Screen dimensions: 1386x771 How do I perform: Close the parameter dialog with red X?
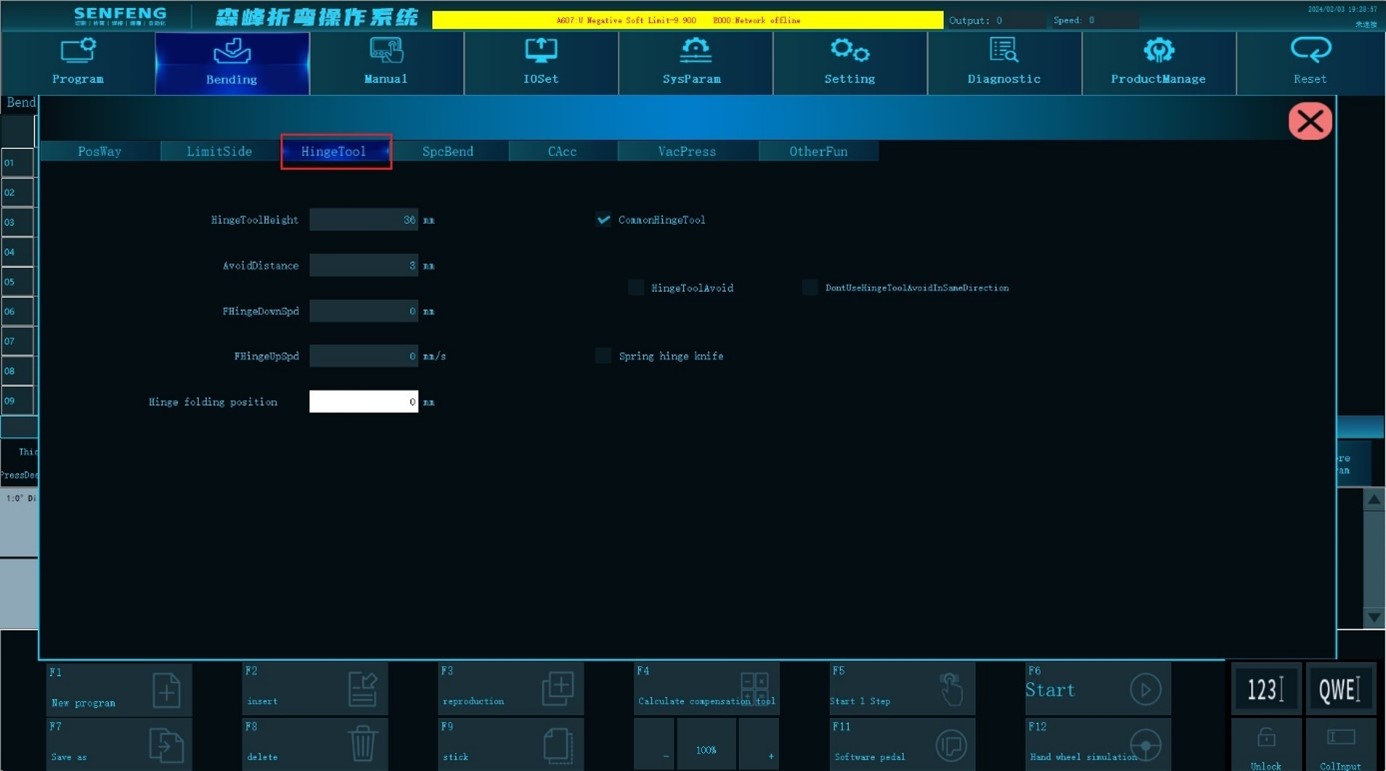[x=1310, y=121]
